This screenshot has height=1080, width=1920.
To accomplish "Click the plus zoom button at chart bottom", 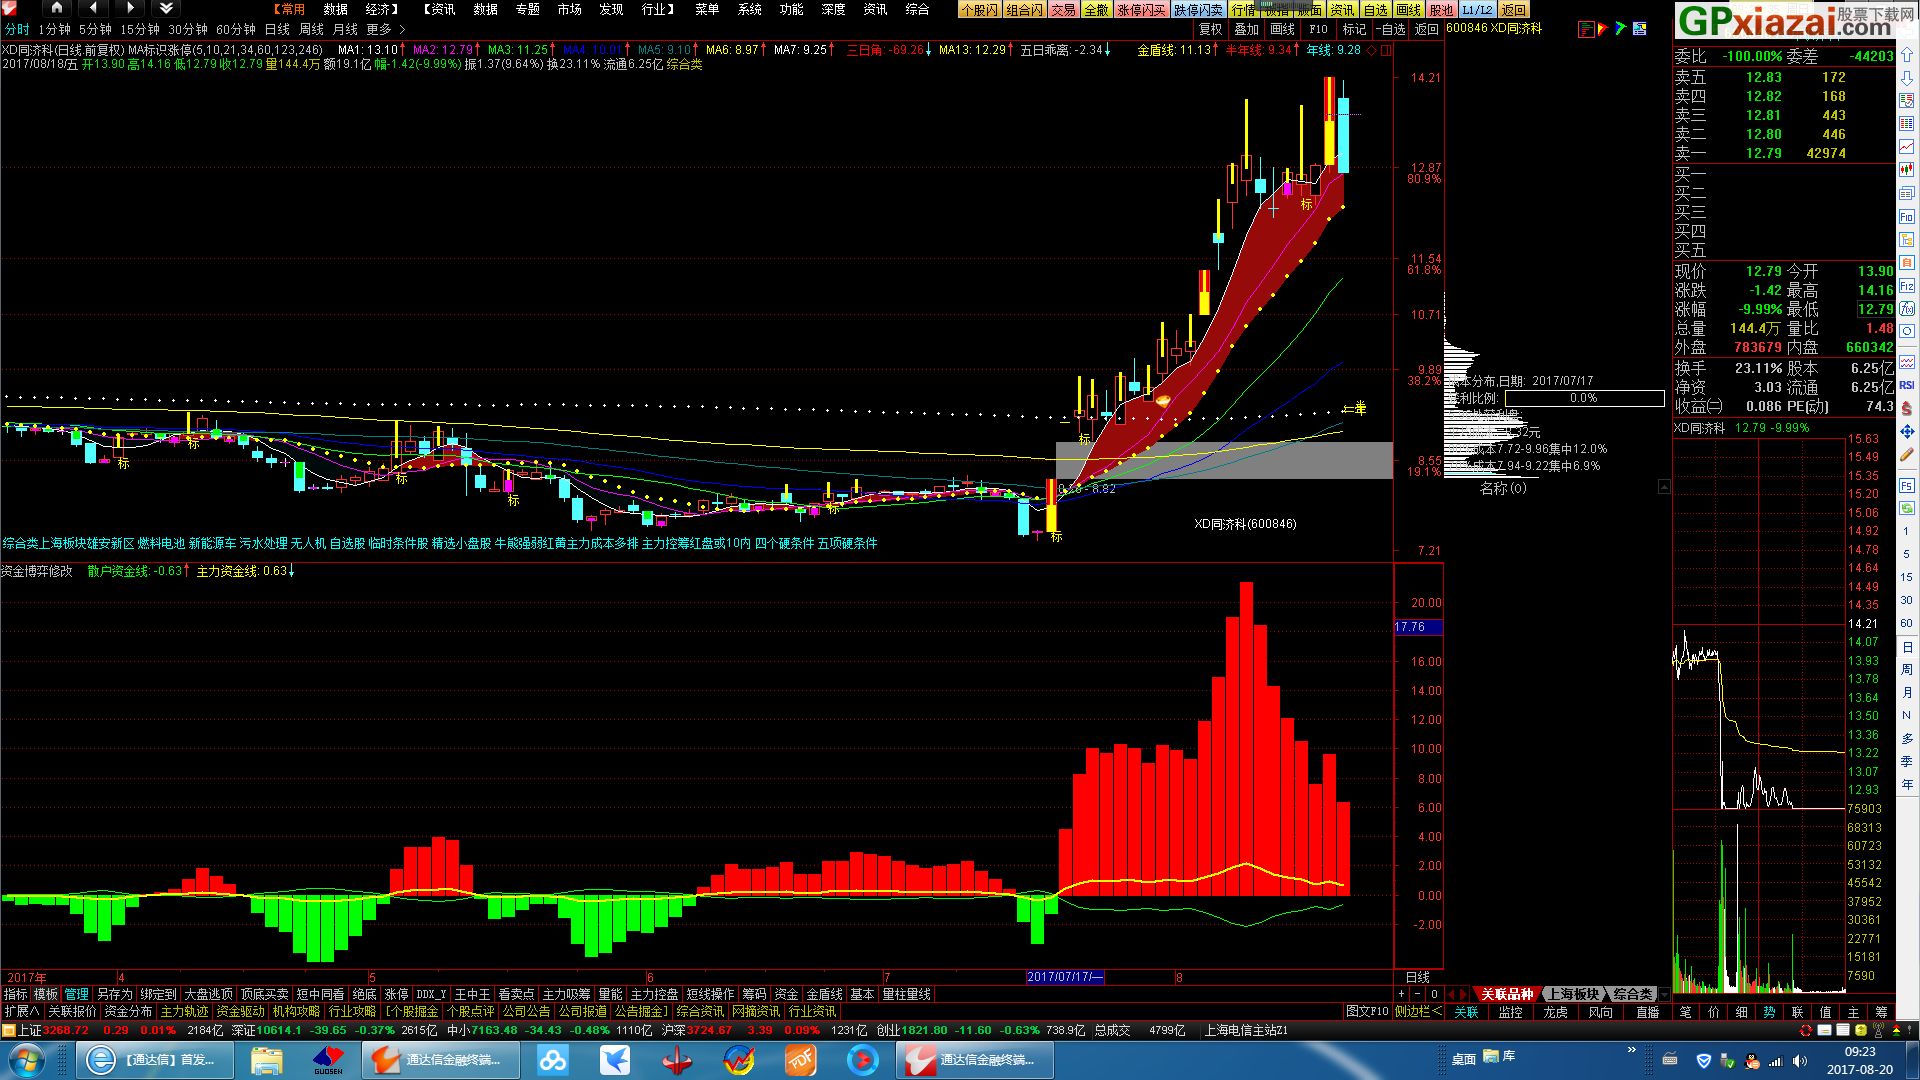I will click(x=1402, y=994).
